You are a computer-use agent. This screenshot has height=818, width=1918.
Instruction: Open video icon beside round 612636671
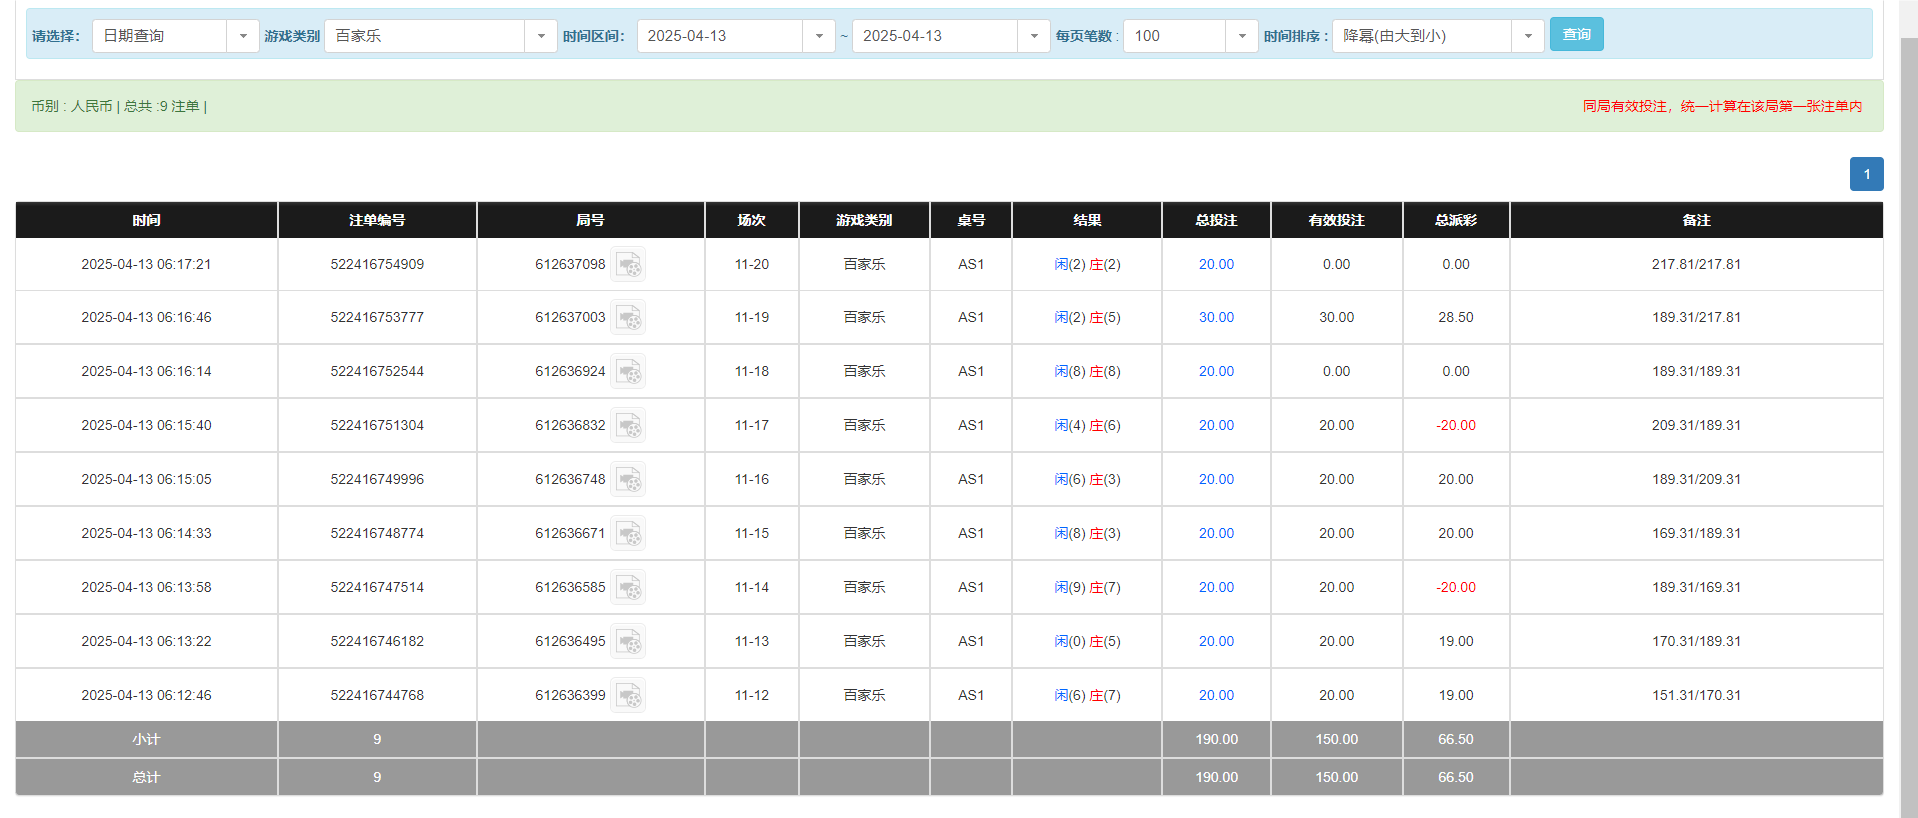pos(628,534)
